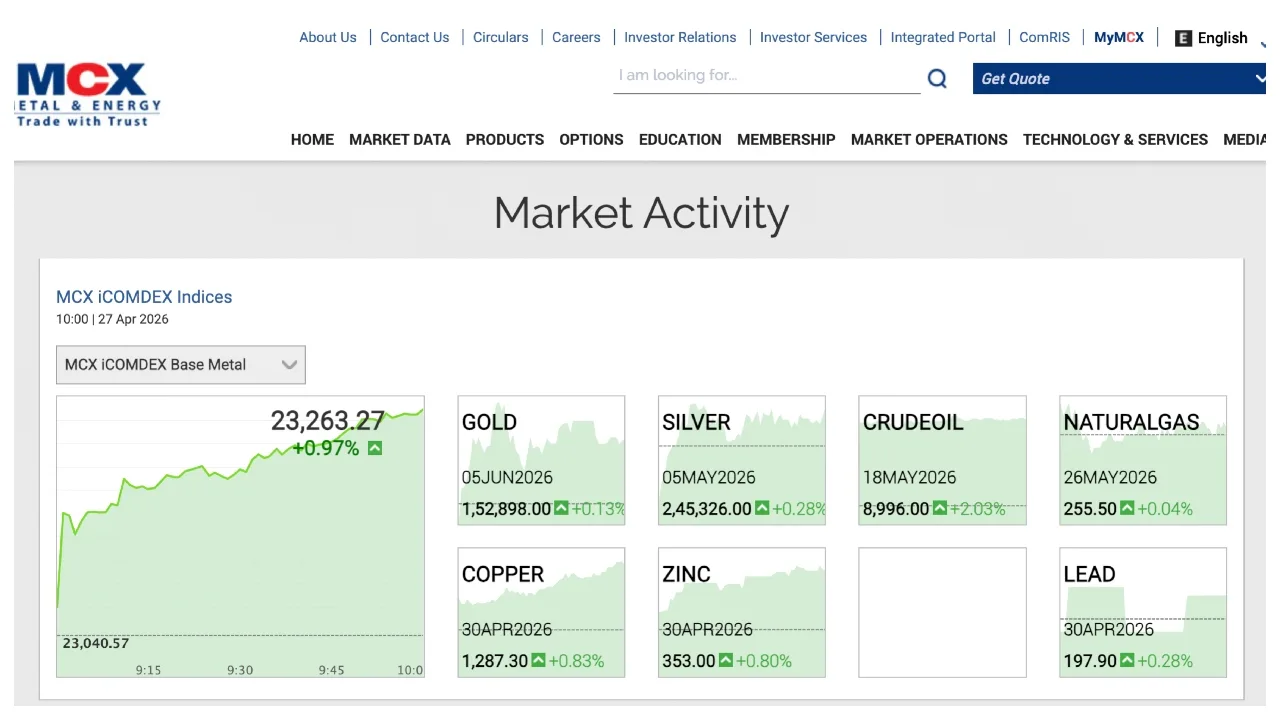Viewport: 1280px width, 720px height.
Task: Open the MEMBERSHIP menu
Action: tap(786, 140)
